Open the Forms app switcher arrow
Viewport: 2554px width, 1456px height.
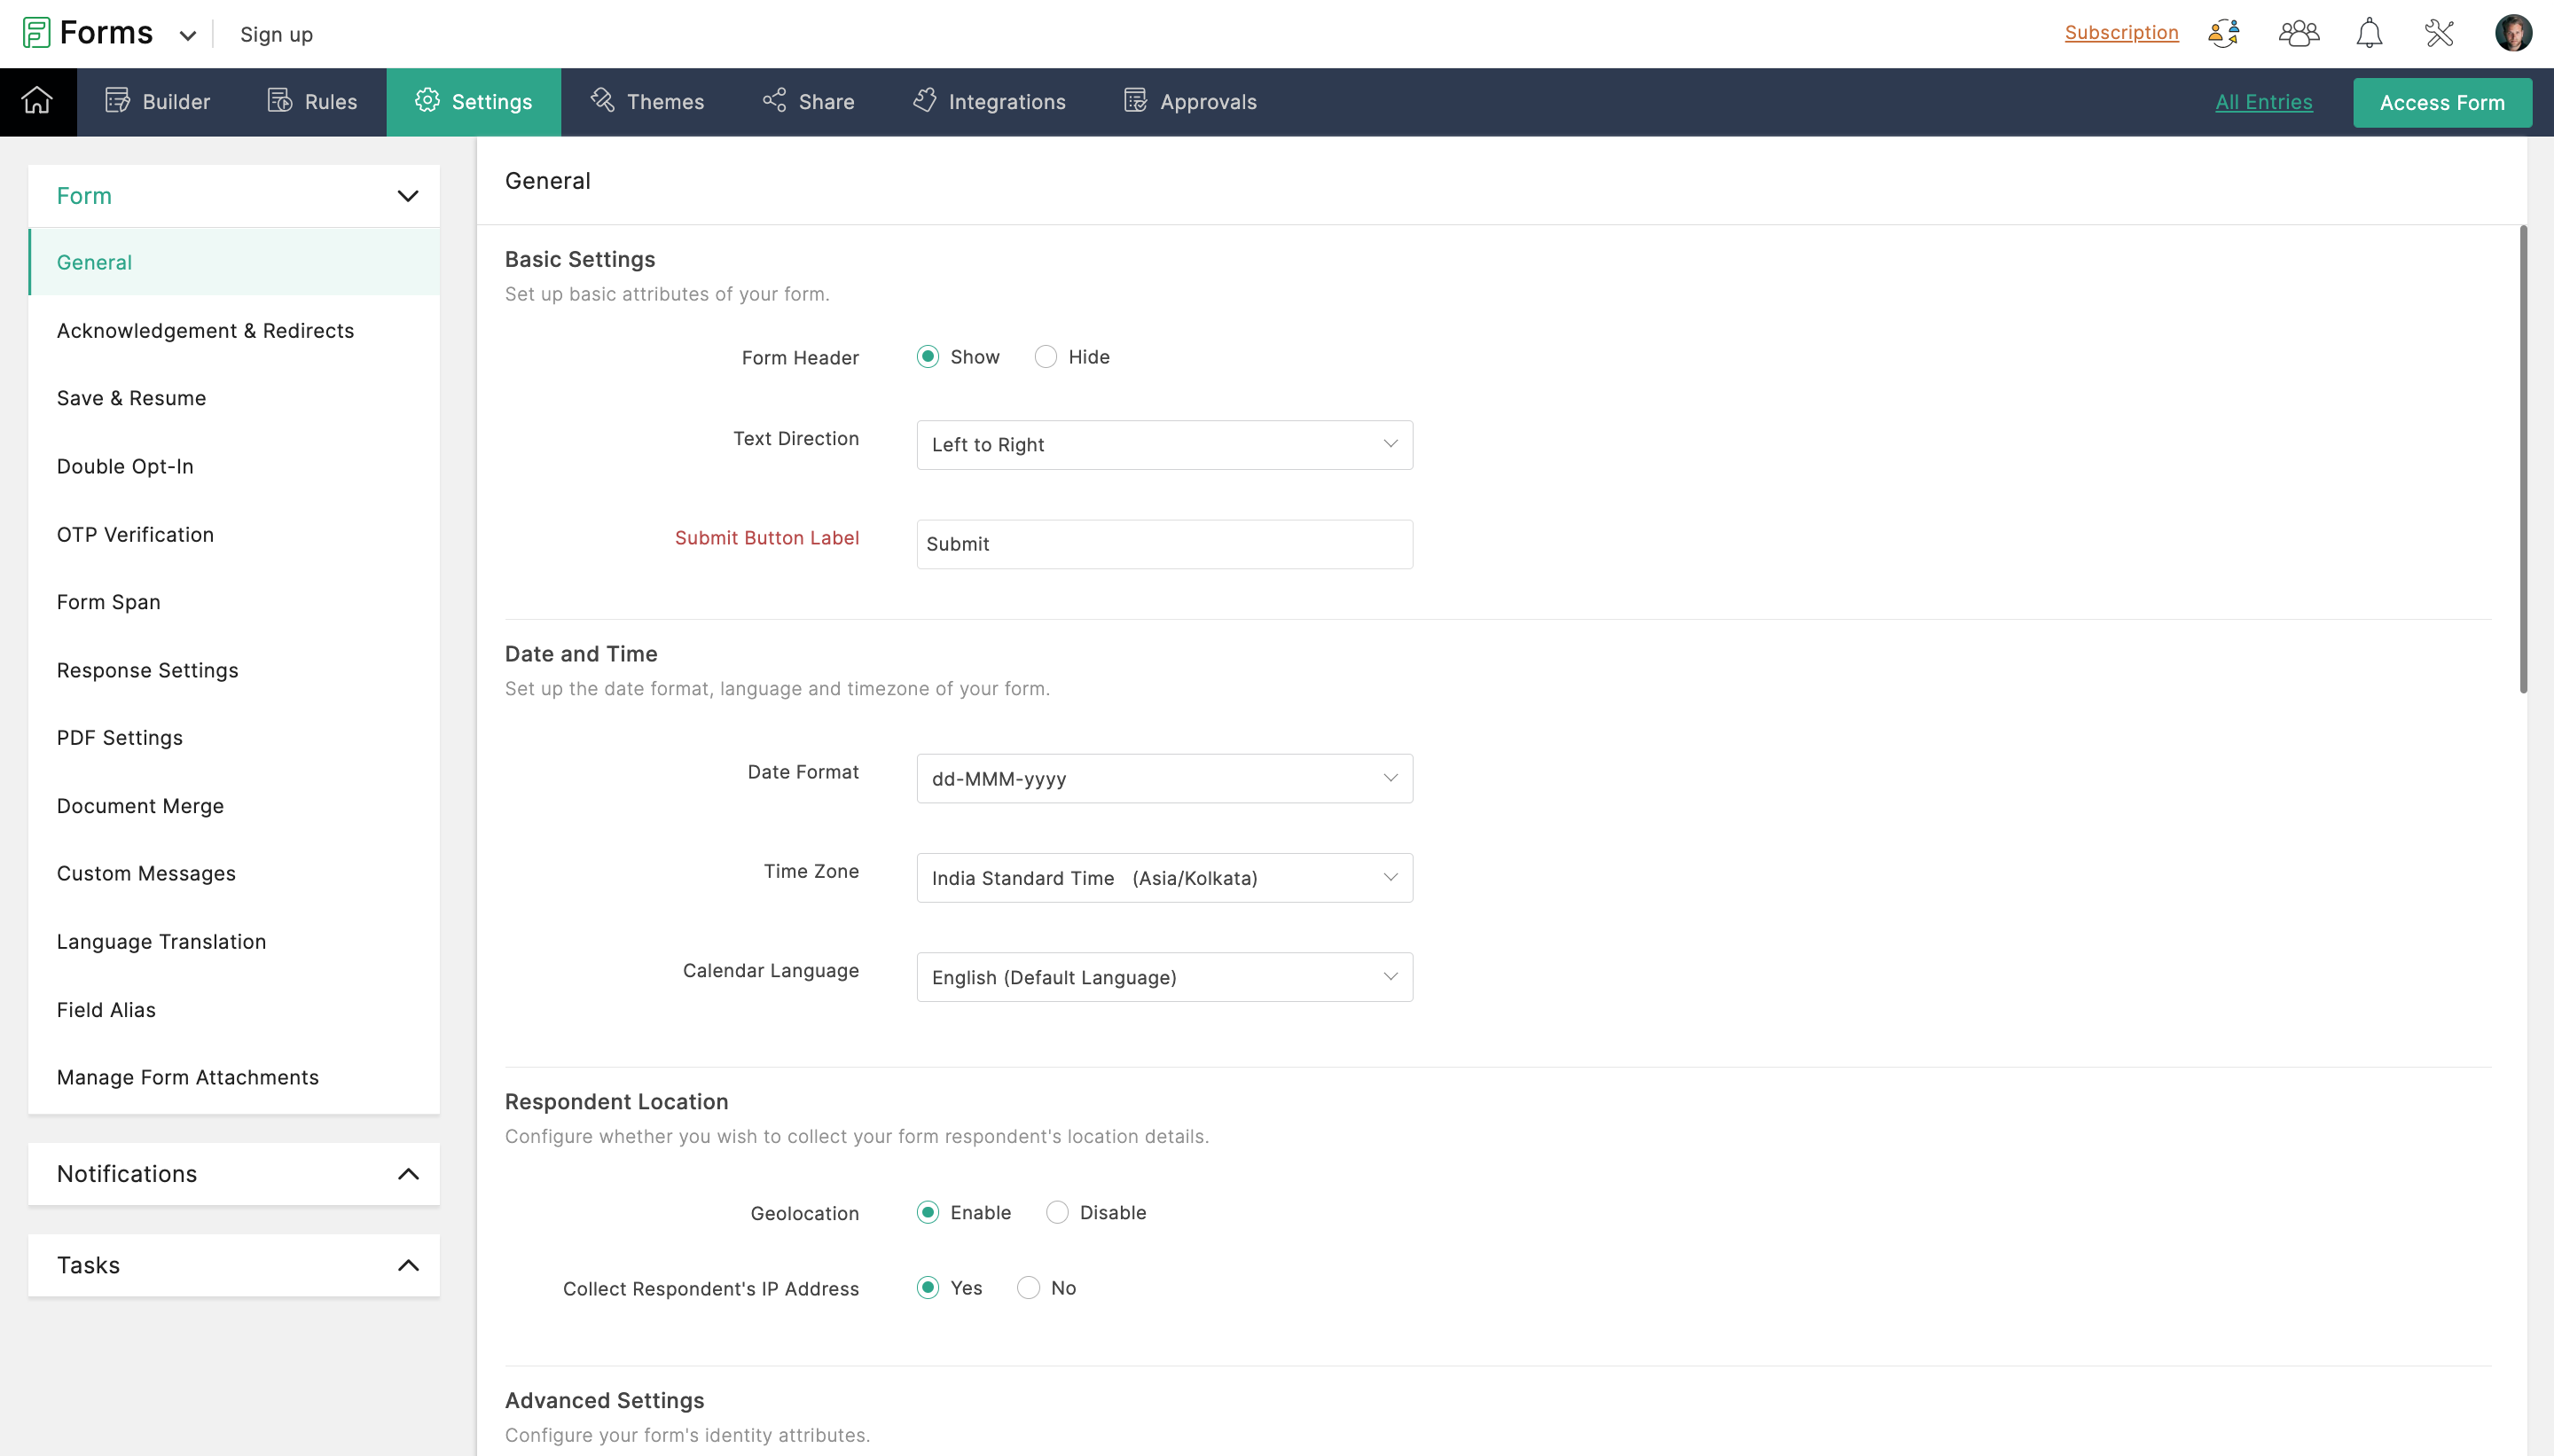(187, 36)
